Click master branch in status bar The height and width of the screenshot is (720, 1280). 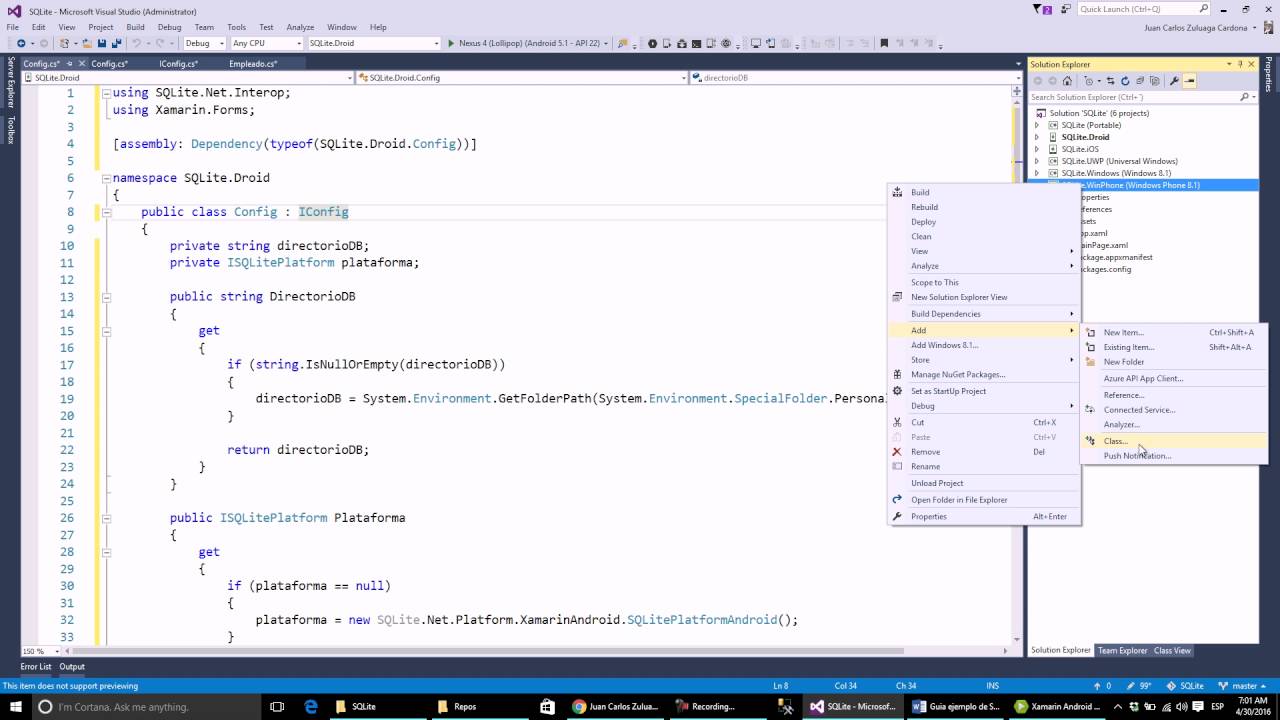tap(1244, 686)
